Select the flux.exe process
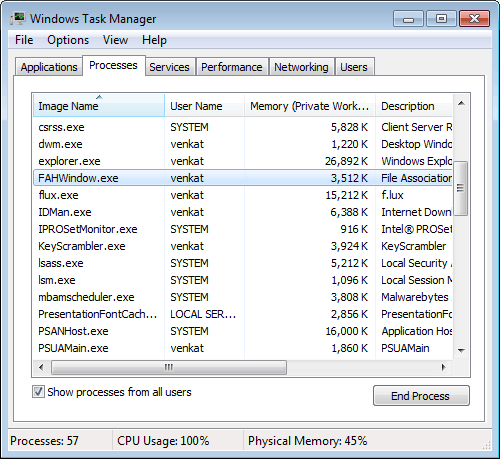Image resolution: width=500 pixels, height=459 pixels. [243, 195]
